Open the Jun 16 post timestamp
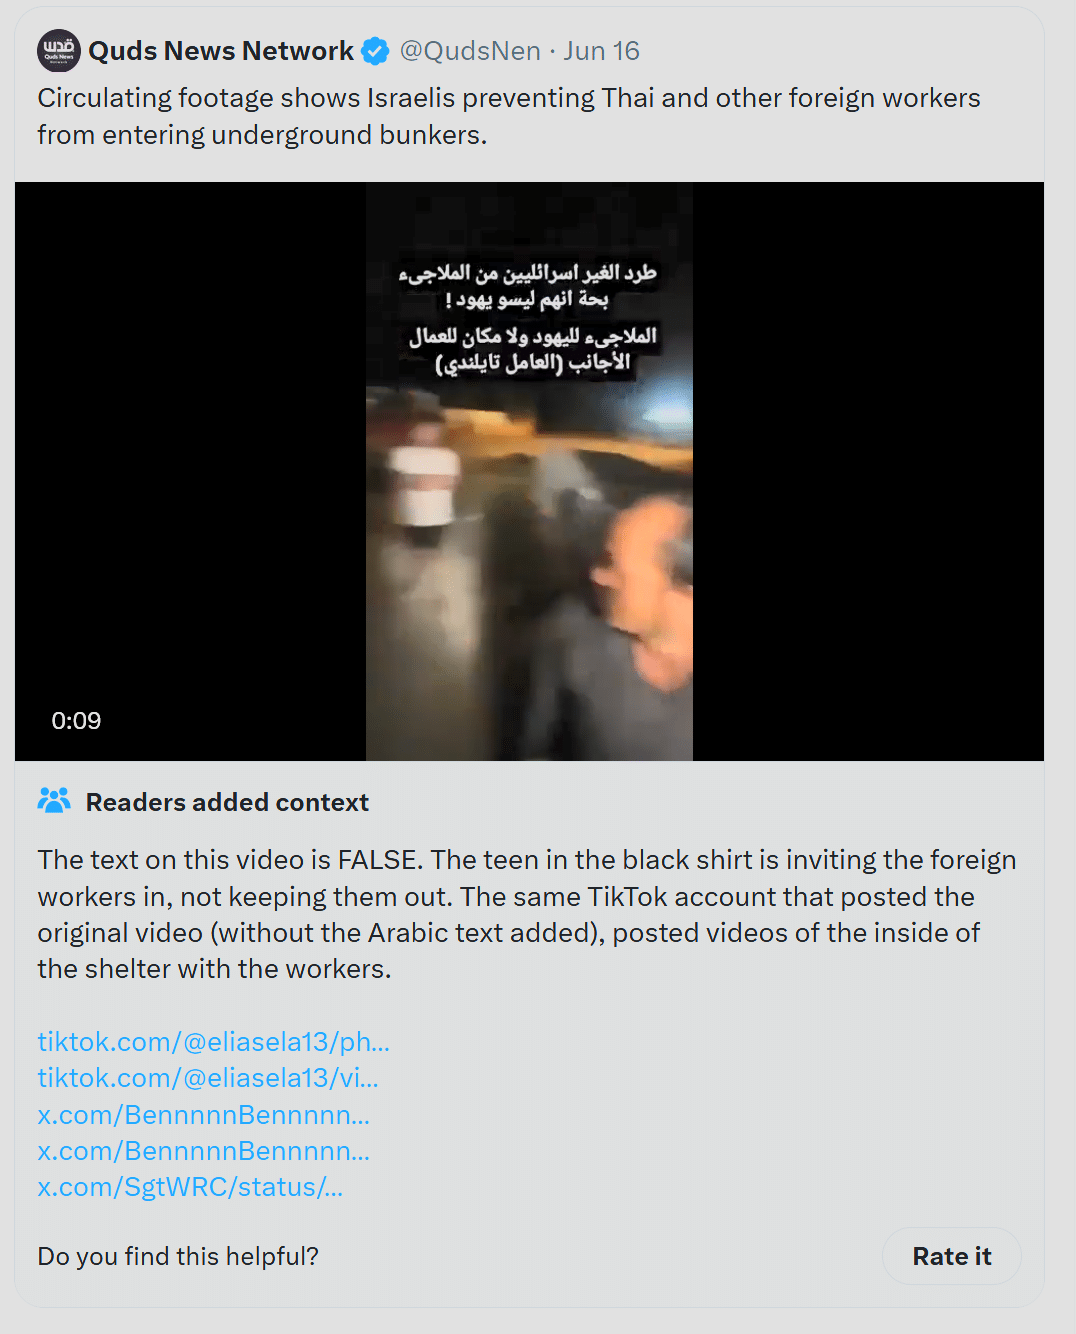 (601, 51)
